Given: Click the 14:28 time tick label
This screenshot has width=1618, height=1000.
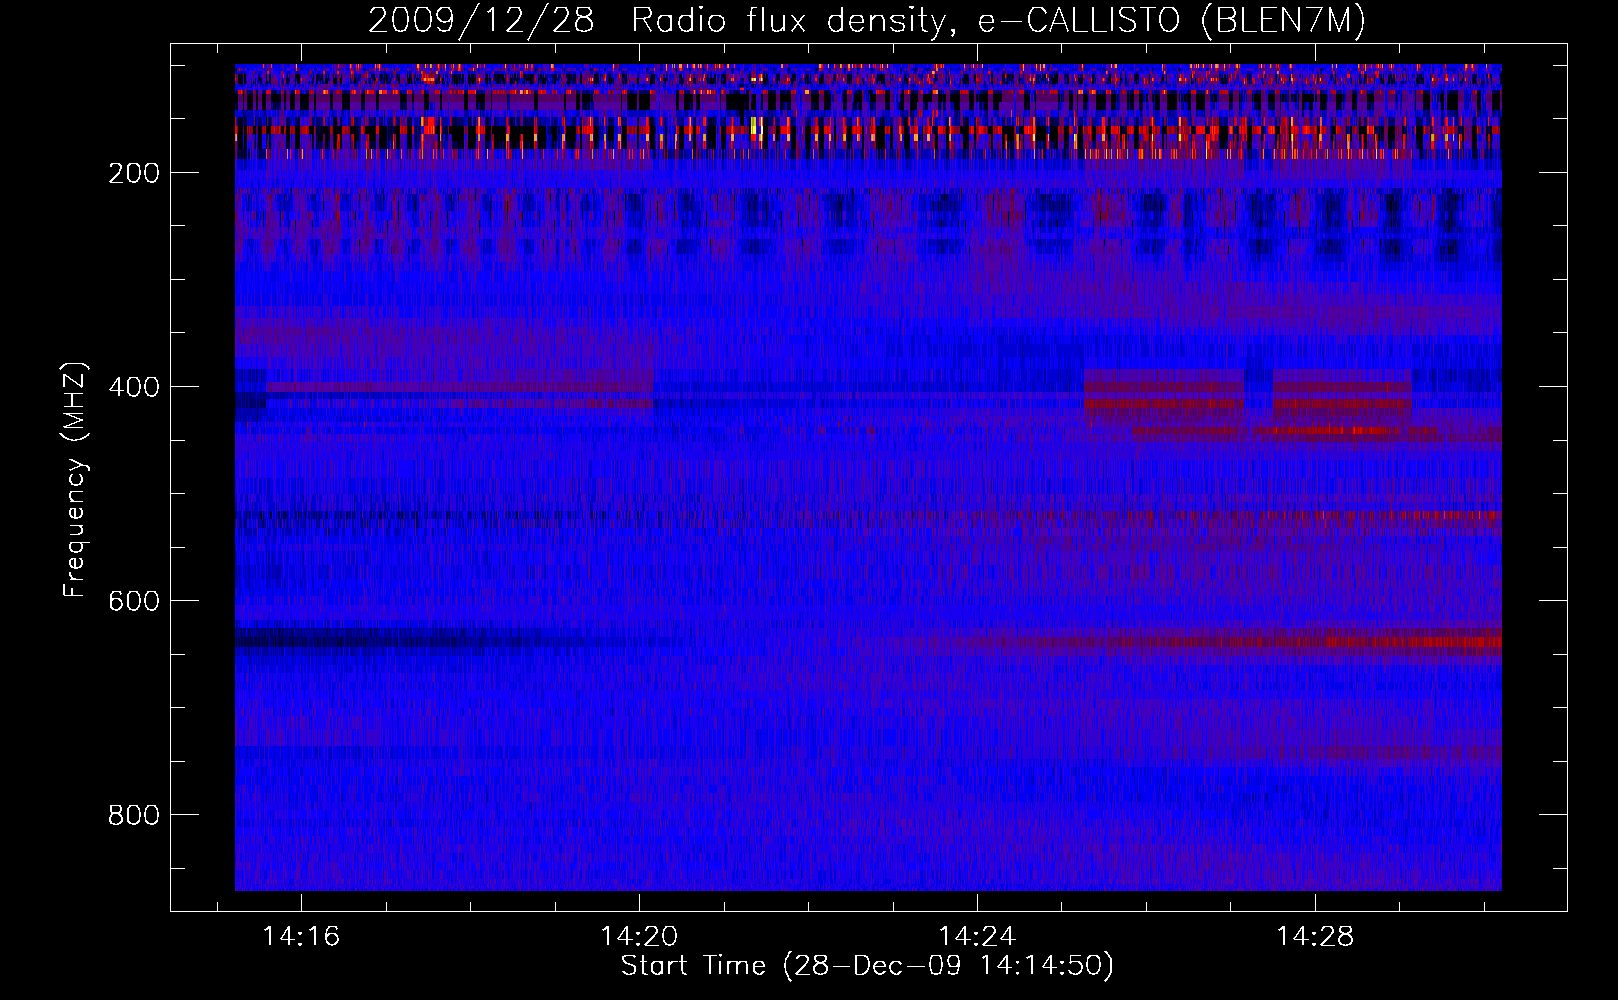Looking at the screenshot, I should (x=1315, y=936).
